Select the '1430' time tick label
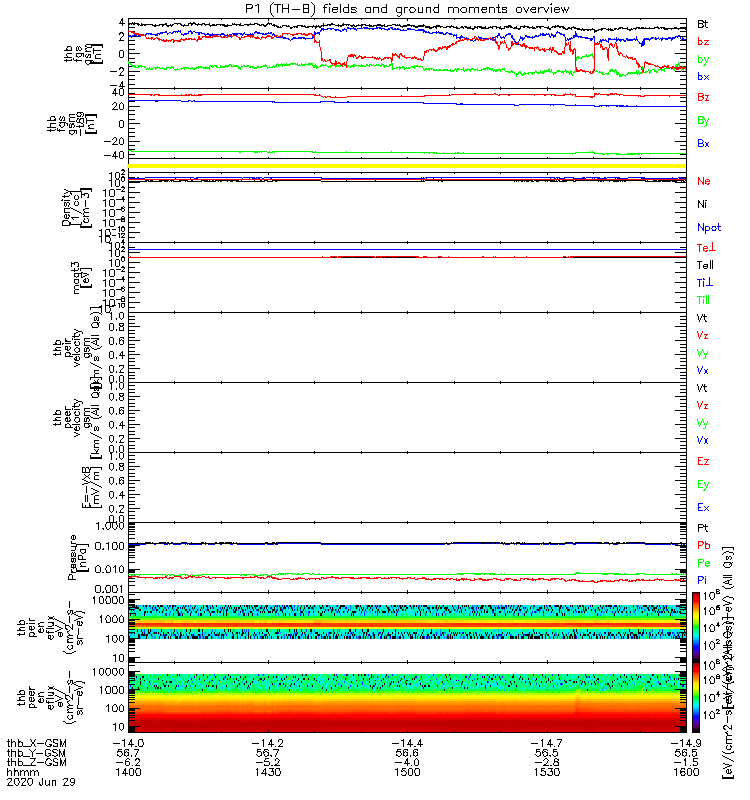Screen dimensions: 750x800 point(268,772)
